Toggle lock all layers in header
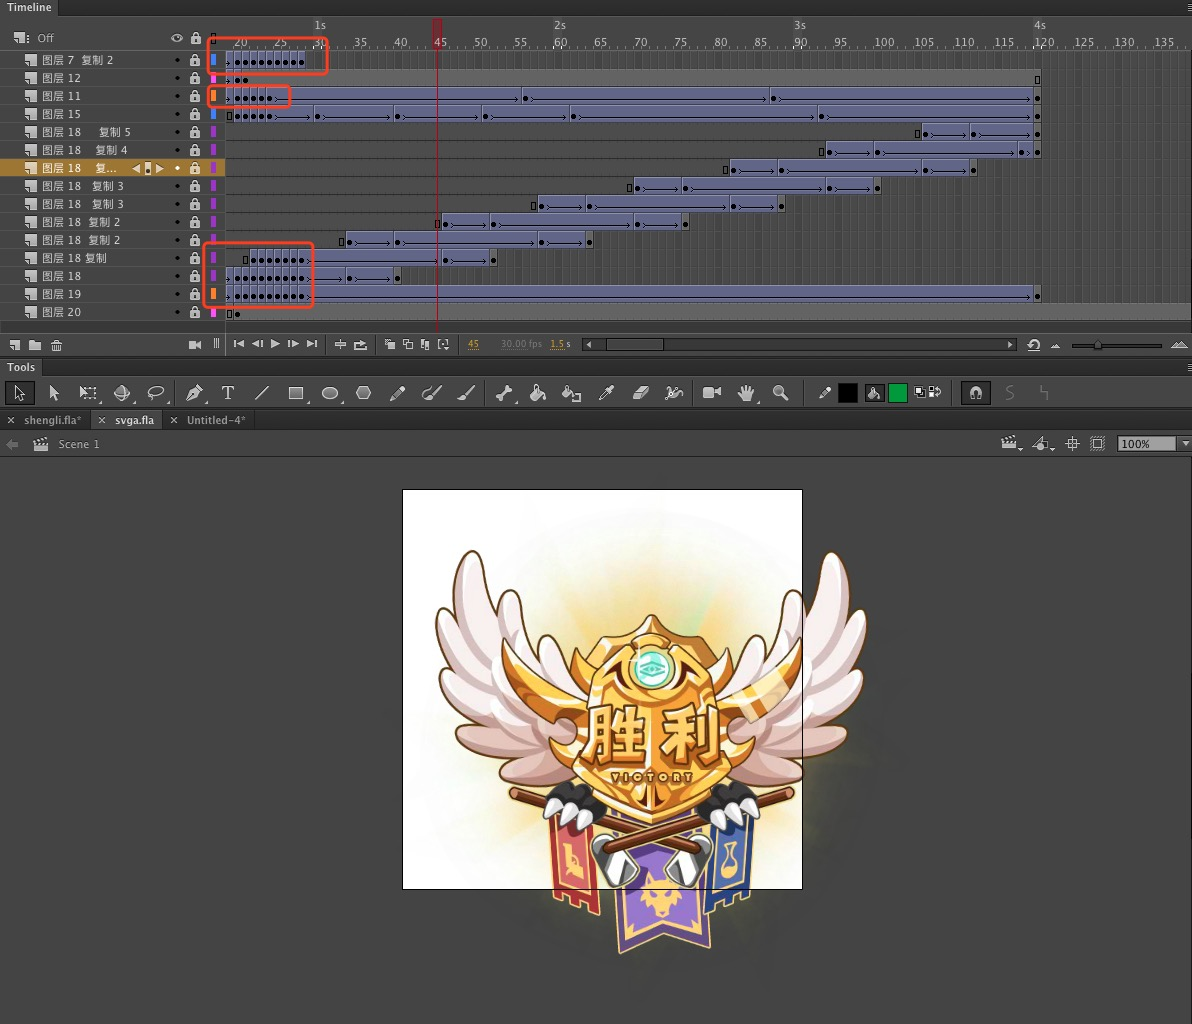Screen dimensions: 1192x1024 (195, 38)
